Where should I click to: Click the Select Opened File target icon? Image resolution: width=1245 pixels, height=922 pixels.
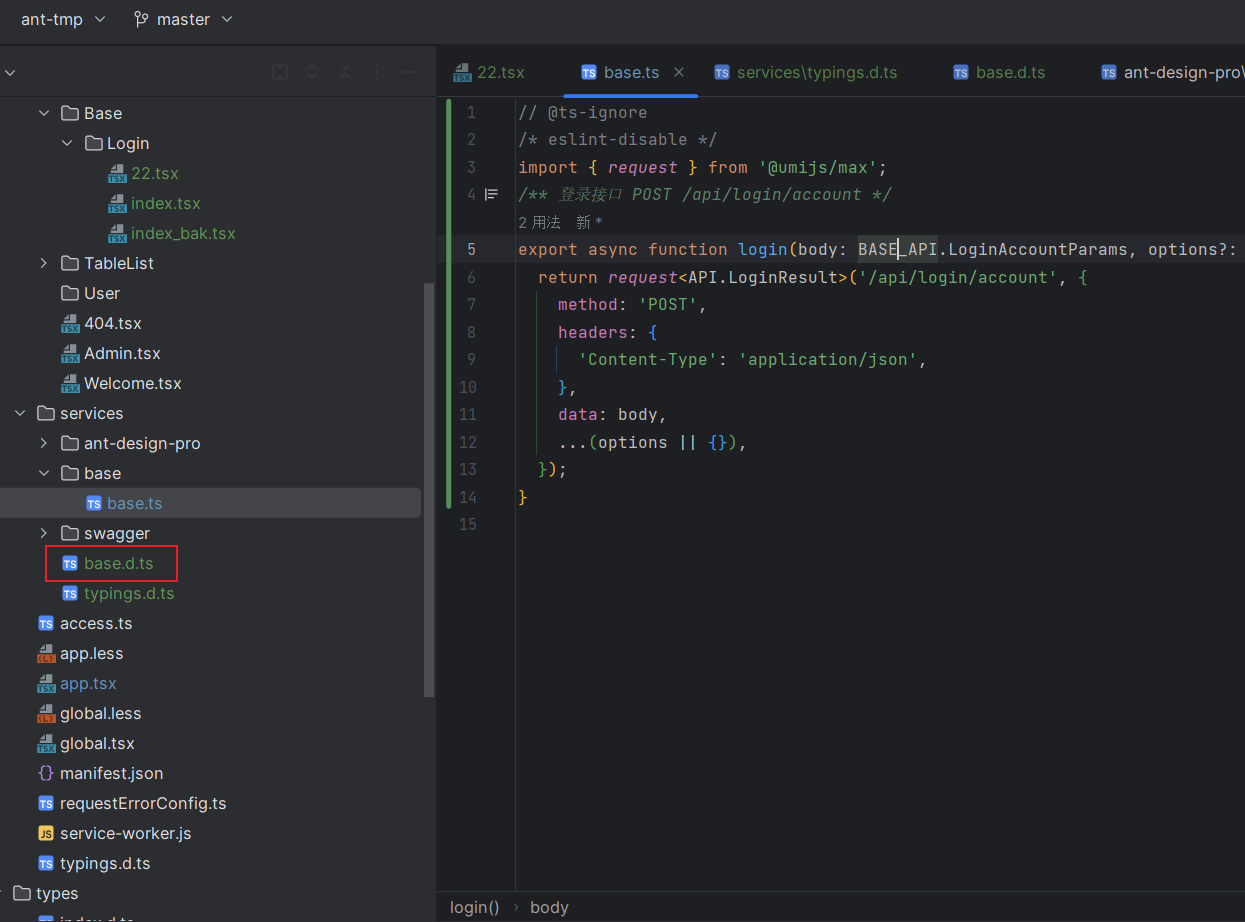point(280,71)
